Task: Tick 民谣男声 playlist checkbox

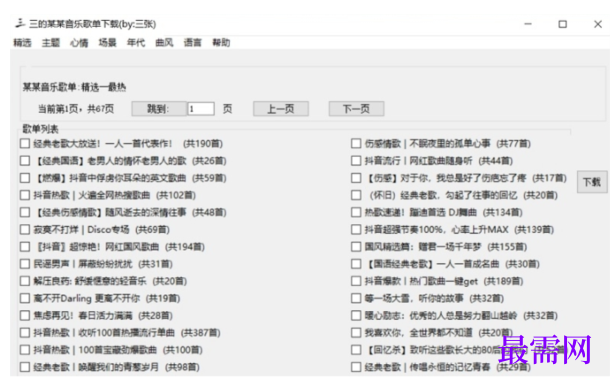Action: 25,264
